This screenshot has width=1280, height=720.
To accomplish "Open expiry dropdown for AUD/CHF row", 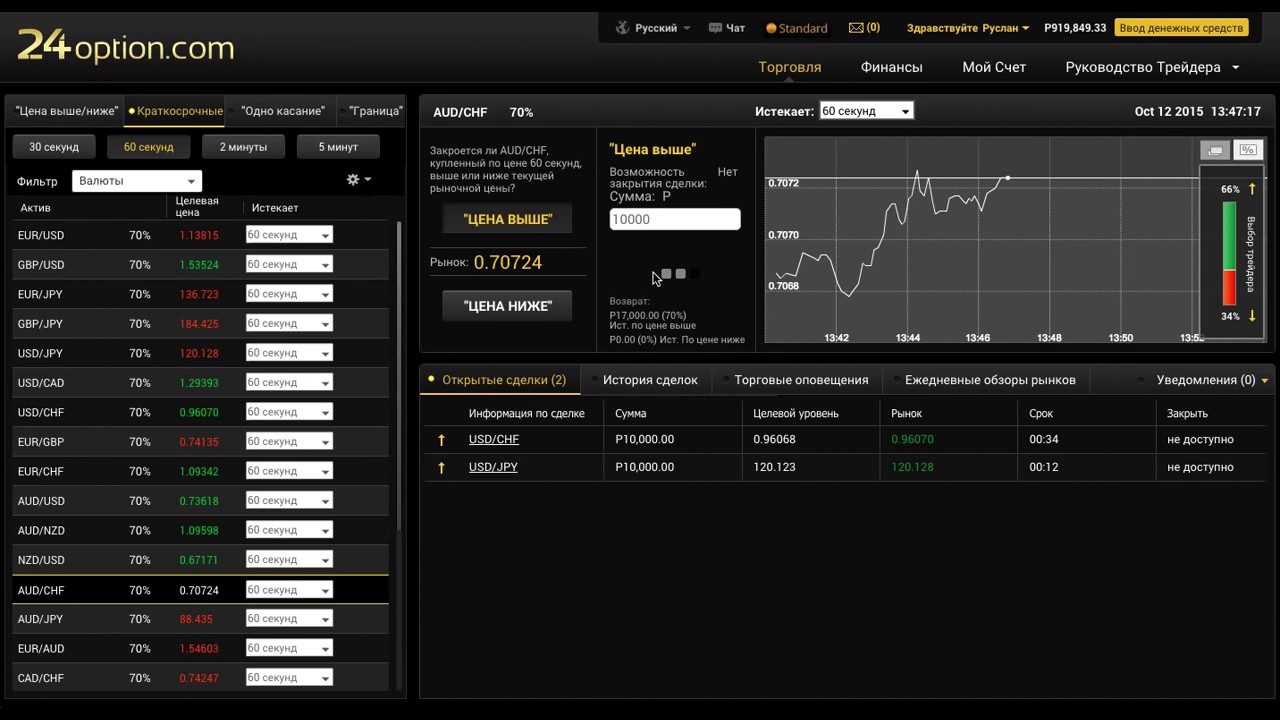I will [x=289, y=590].
